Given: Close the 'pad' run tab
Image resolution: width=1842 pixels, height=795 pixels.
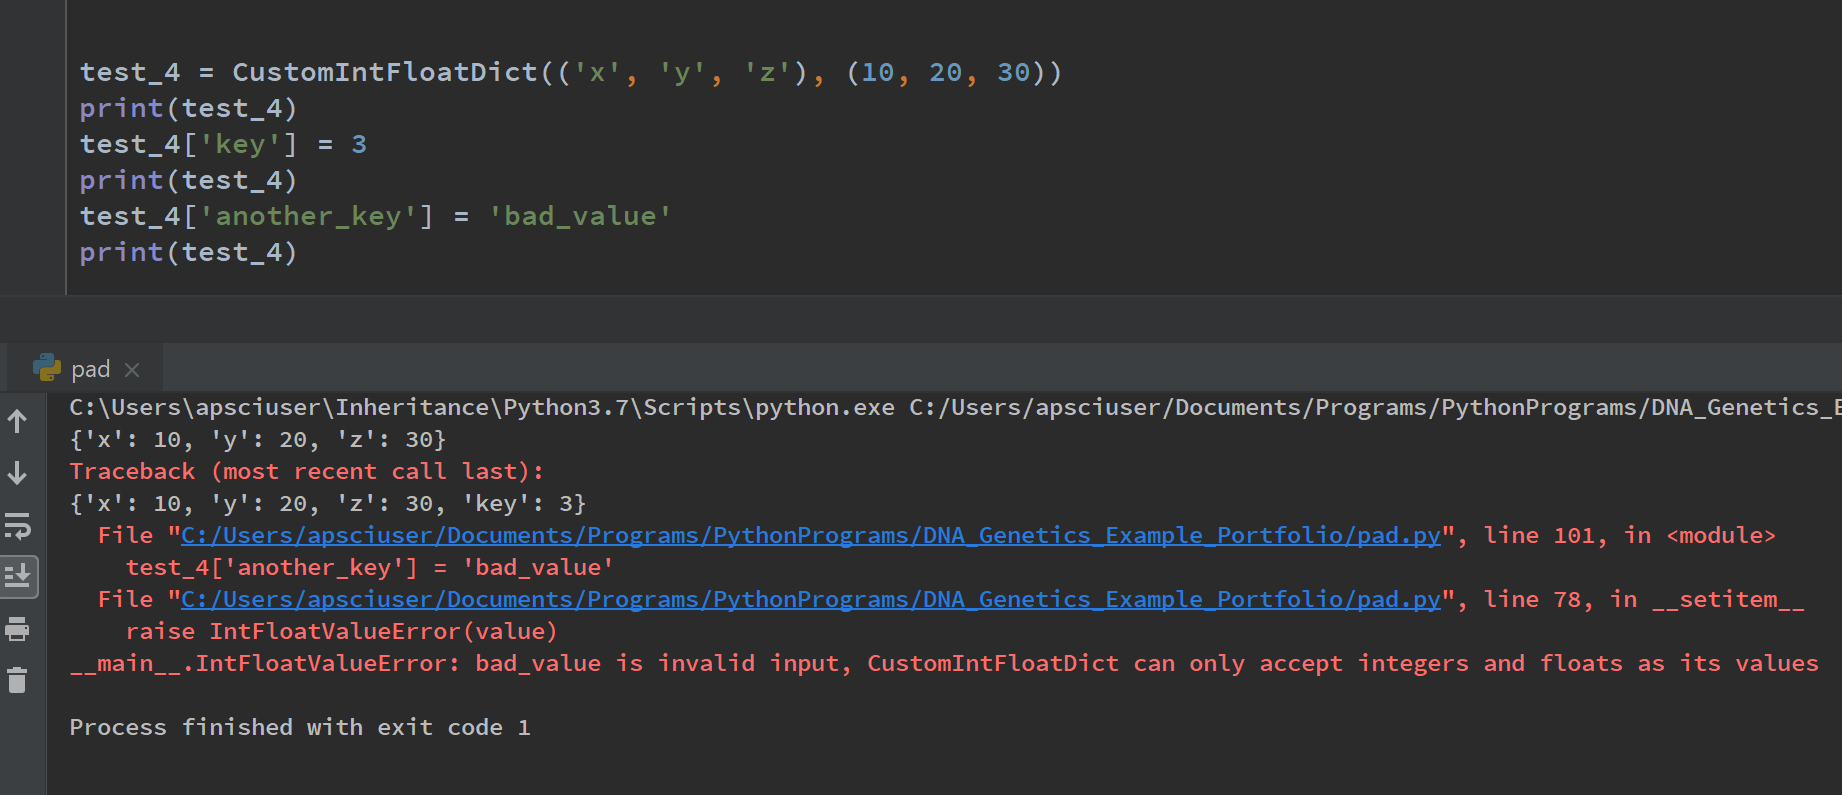Looking at the screenshot, I should tap(132, 370).
